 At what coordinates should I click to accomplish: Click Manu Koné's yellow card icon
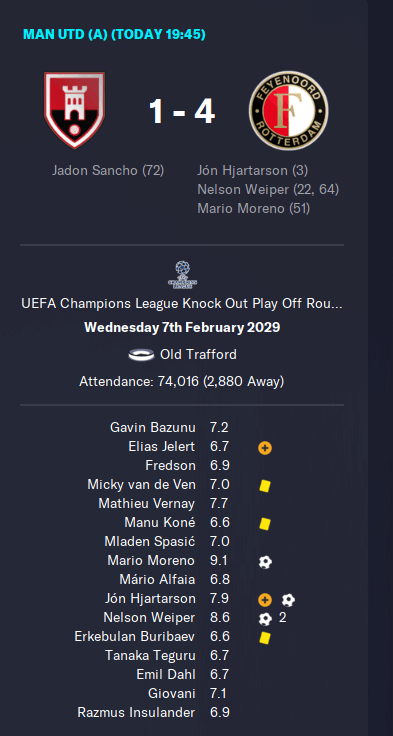click(x=265, y=523)
